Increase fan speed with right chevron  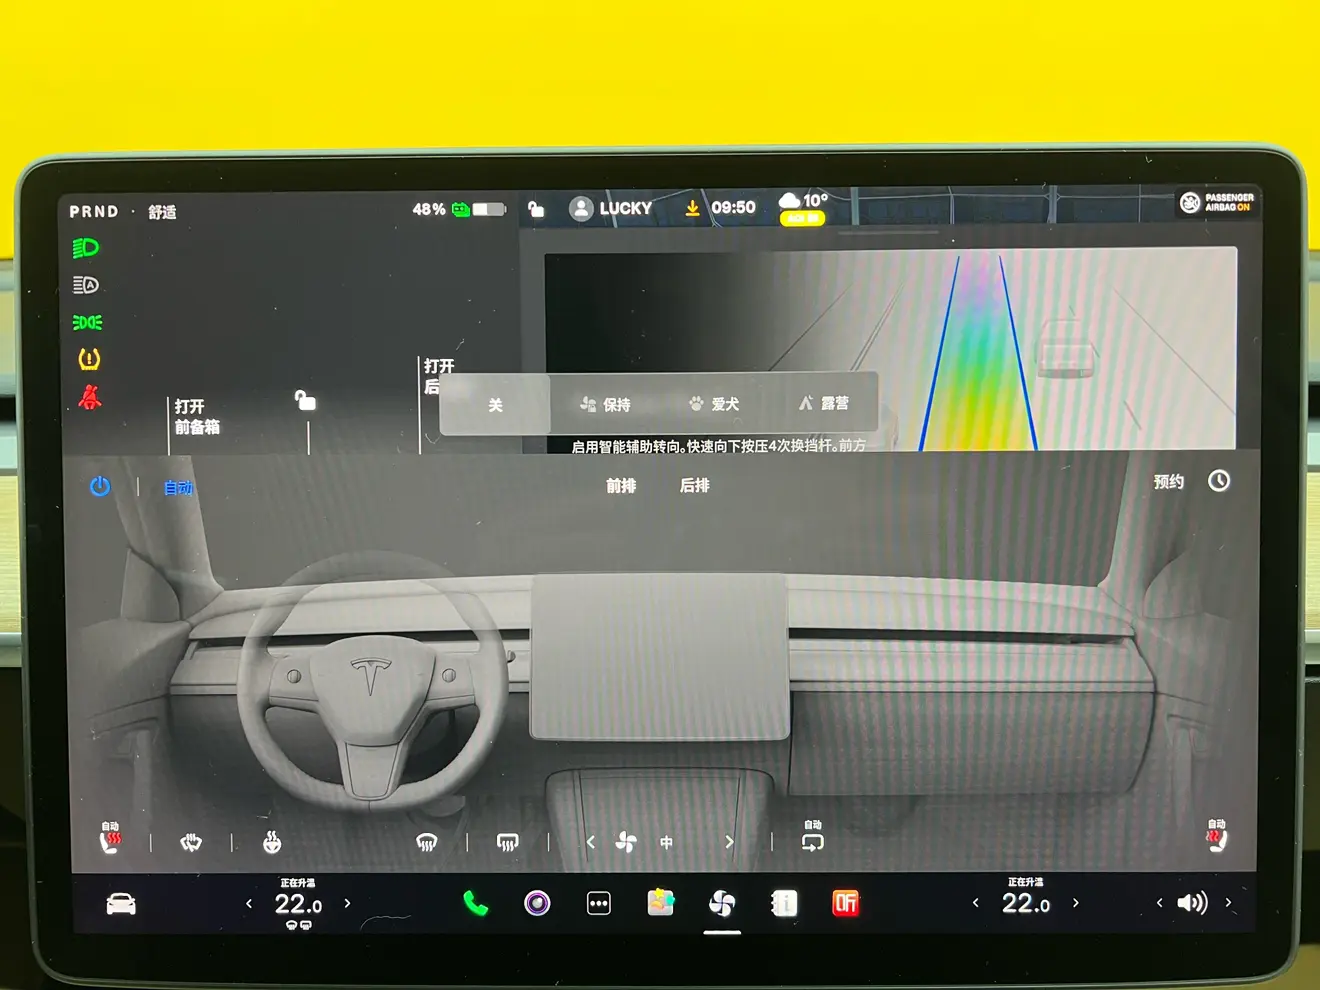pyautogui.click(x=729, y=842)
